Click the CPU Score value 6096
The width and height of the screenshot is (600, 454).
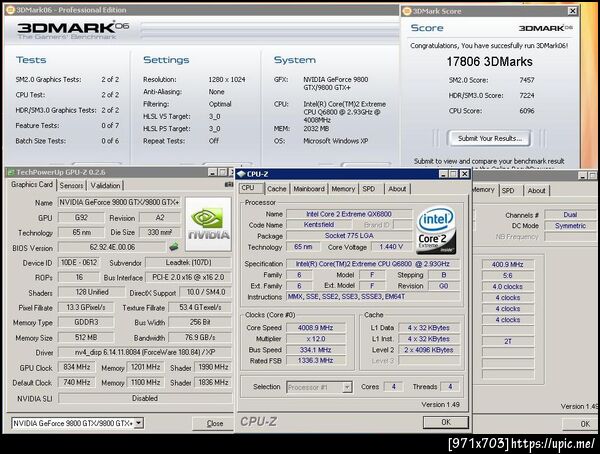[527, 111]
